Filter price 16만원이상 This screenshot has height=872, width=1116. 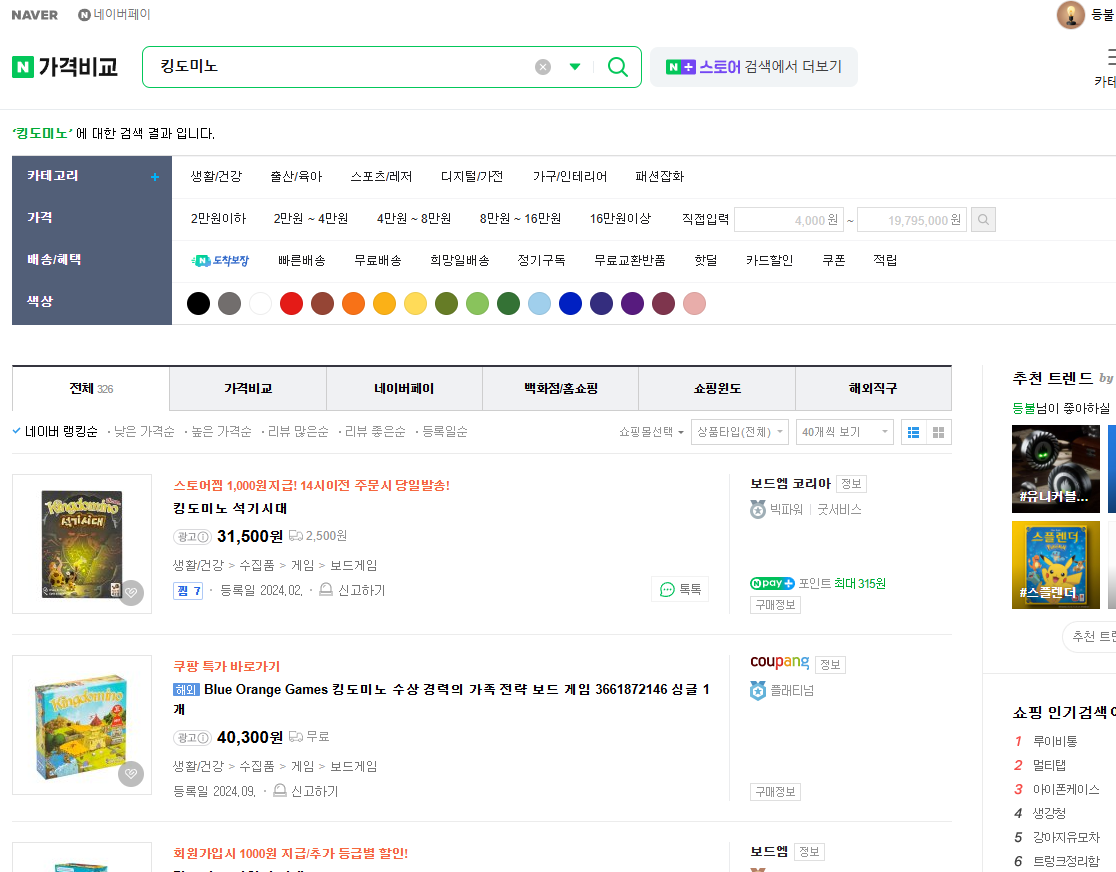tap(620, 219)
